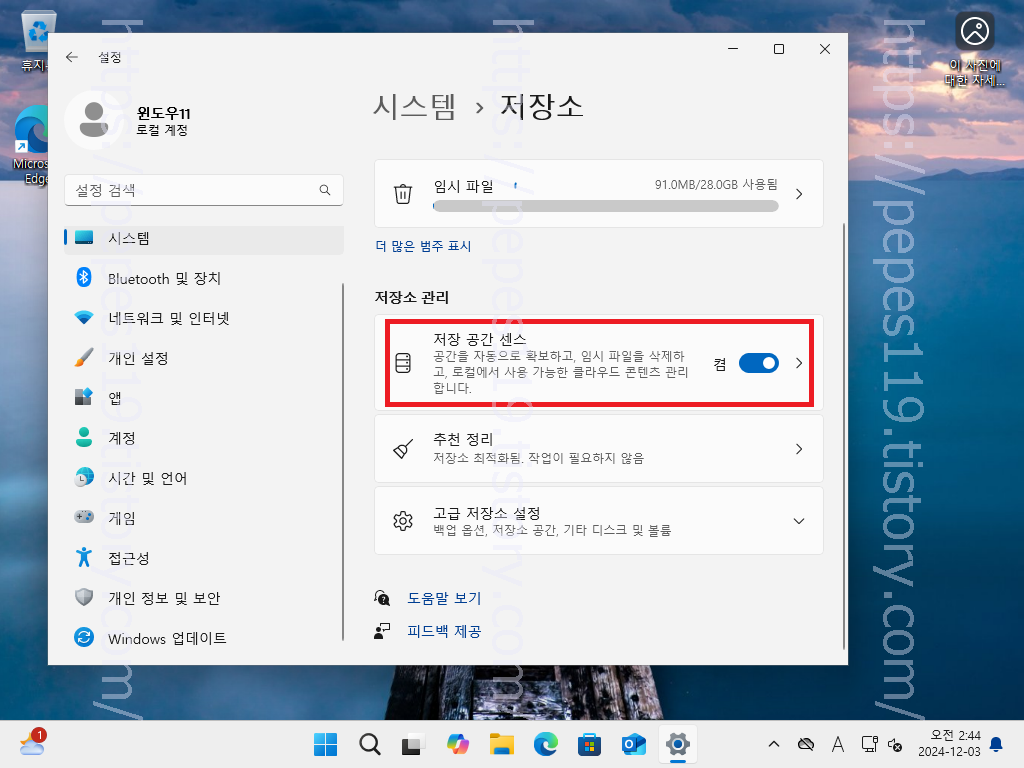Viewport: 1024px width, 768px height.
Task: Open Task View on the taskbar
Action: pyautogui.click(x=413, y=744)
